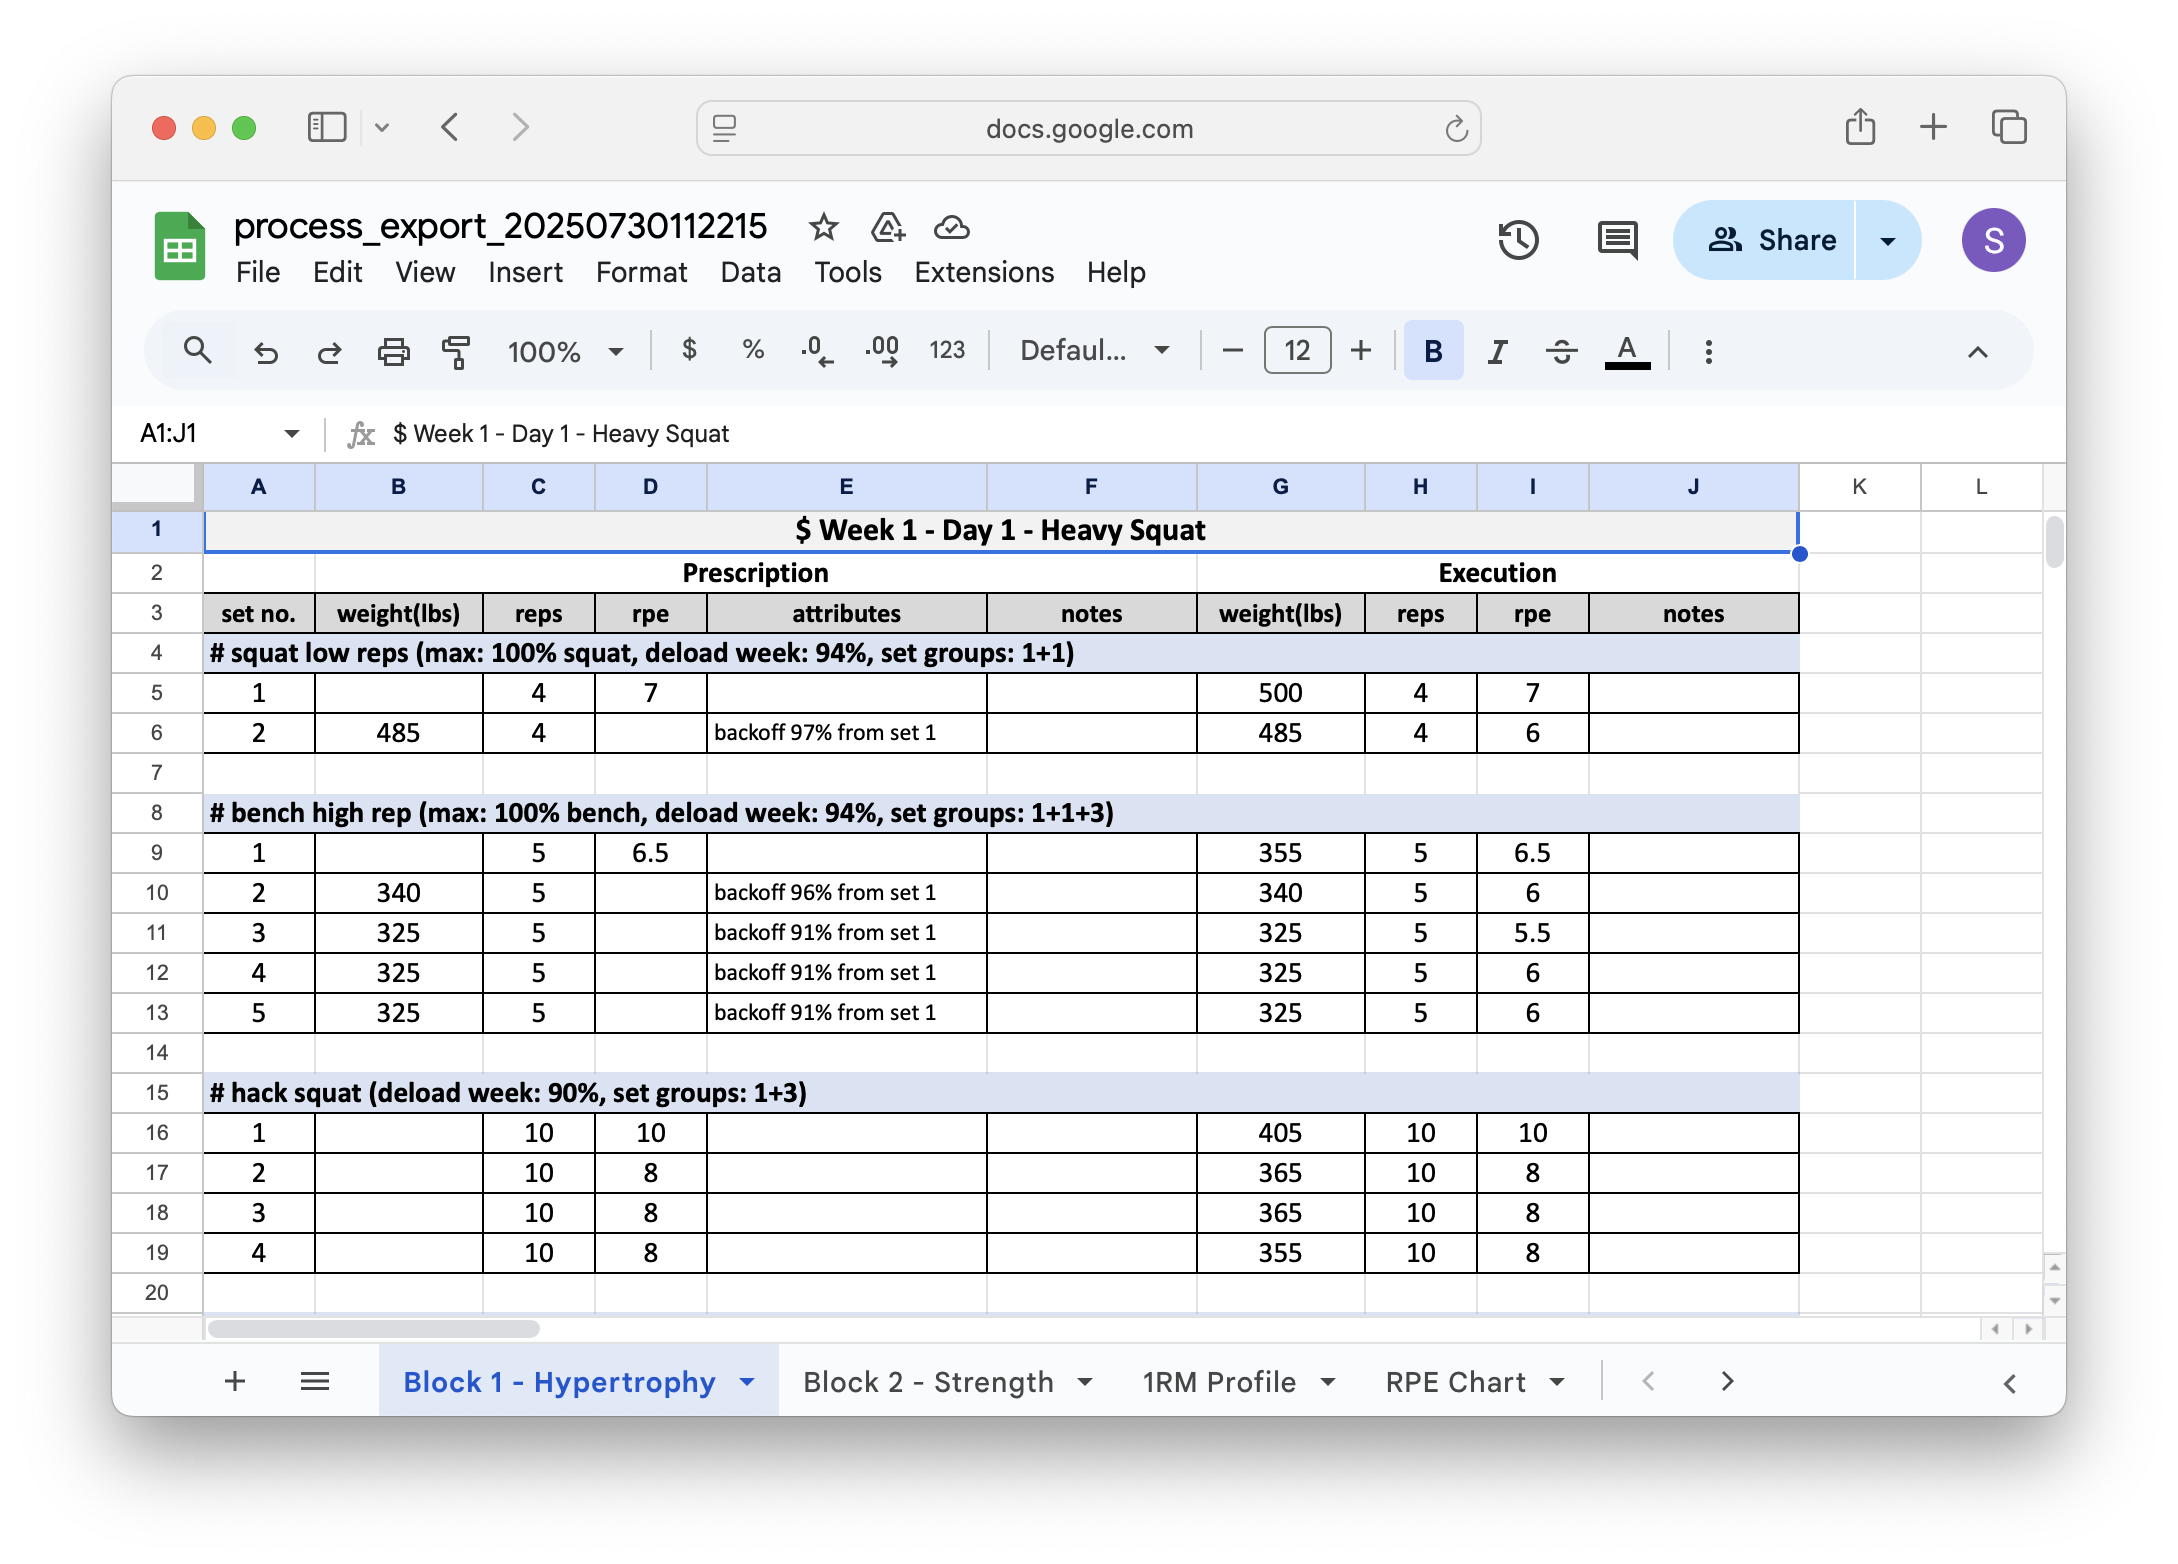Format selection as currency

[688, 351]
